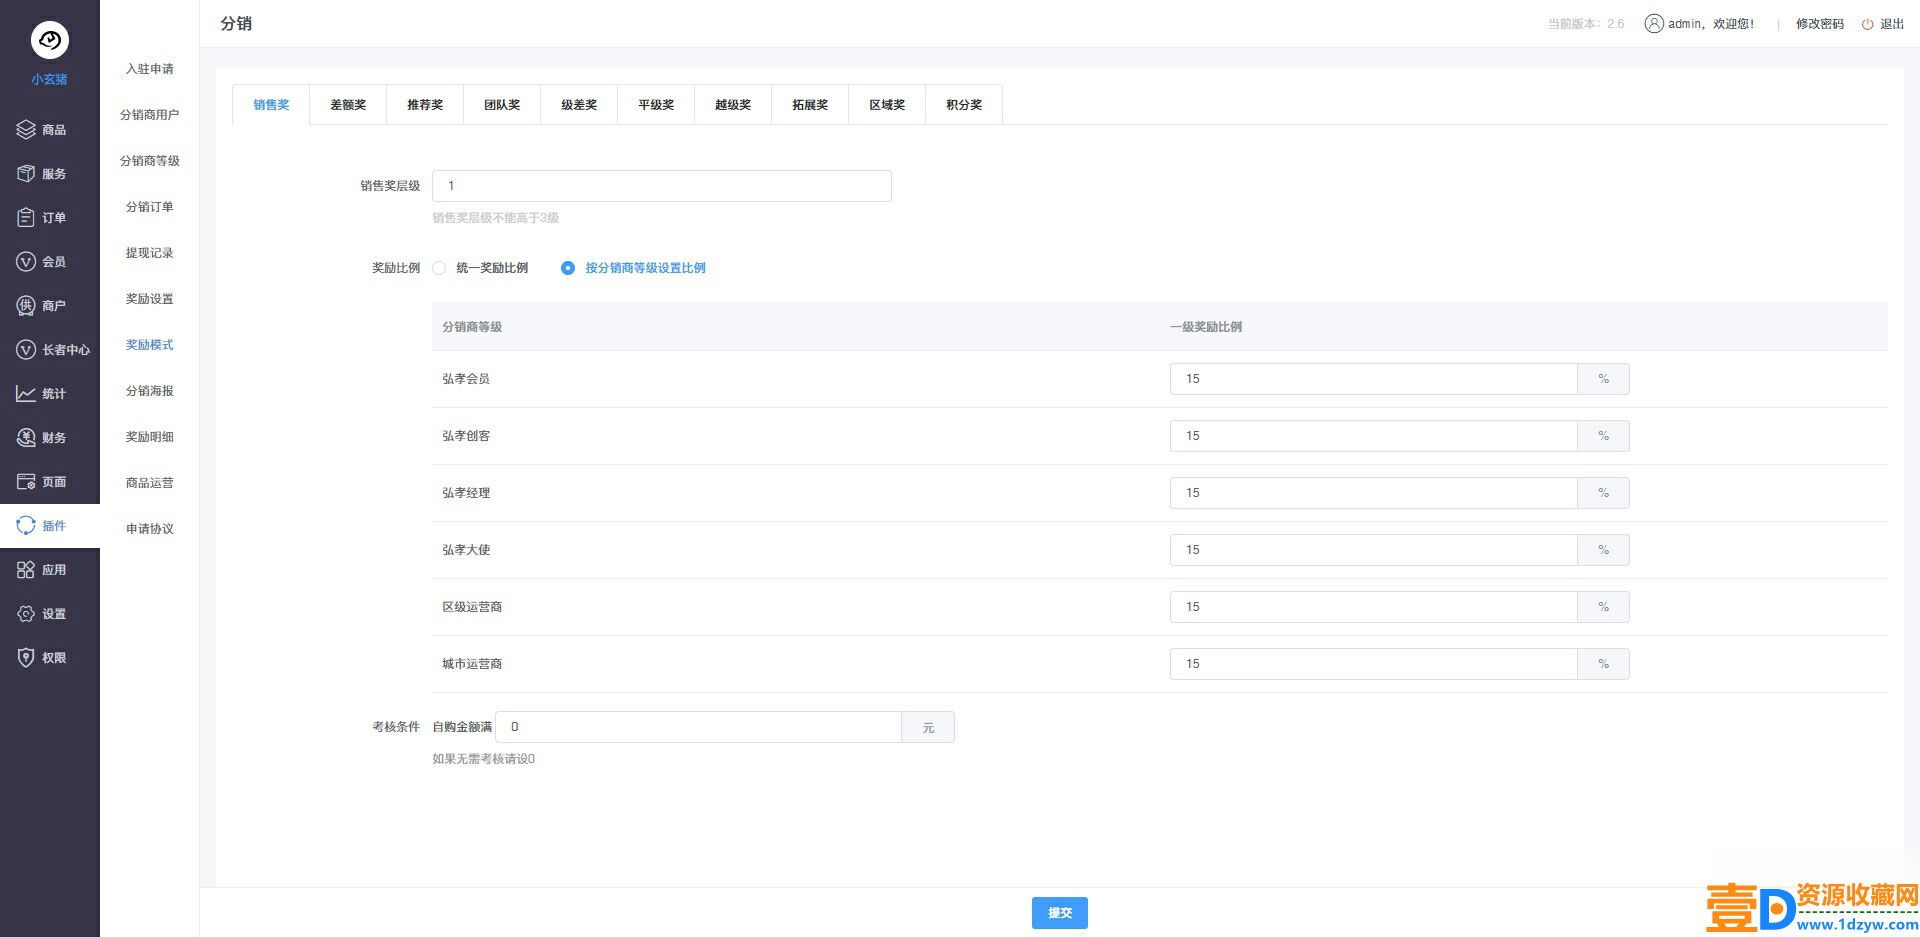Open 商品运营 submenu item

pos(150,483)
